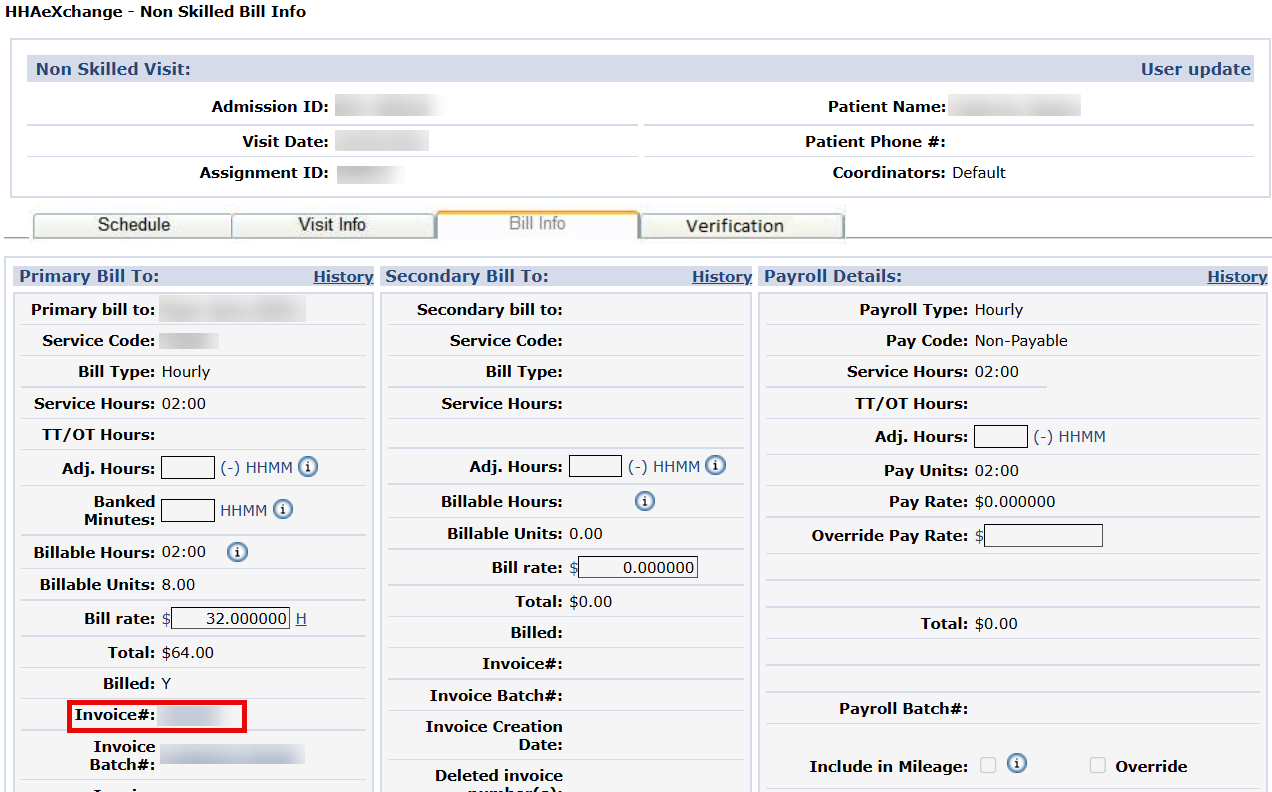1272x792 pixels.
Task: Focus the Secondary Adj. Hours input field
Action: [x=595, y=466]
